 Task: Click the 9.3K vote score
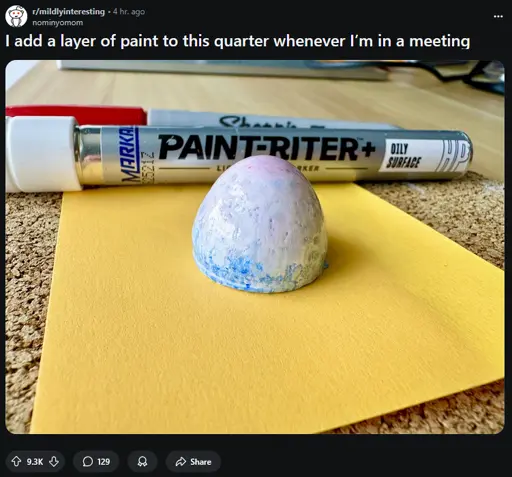[x=35, y=462]
